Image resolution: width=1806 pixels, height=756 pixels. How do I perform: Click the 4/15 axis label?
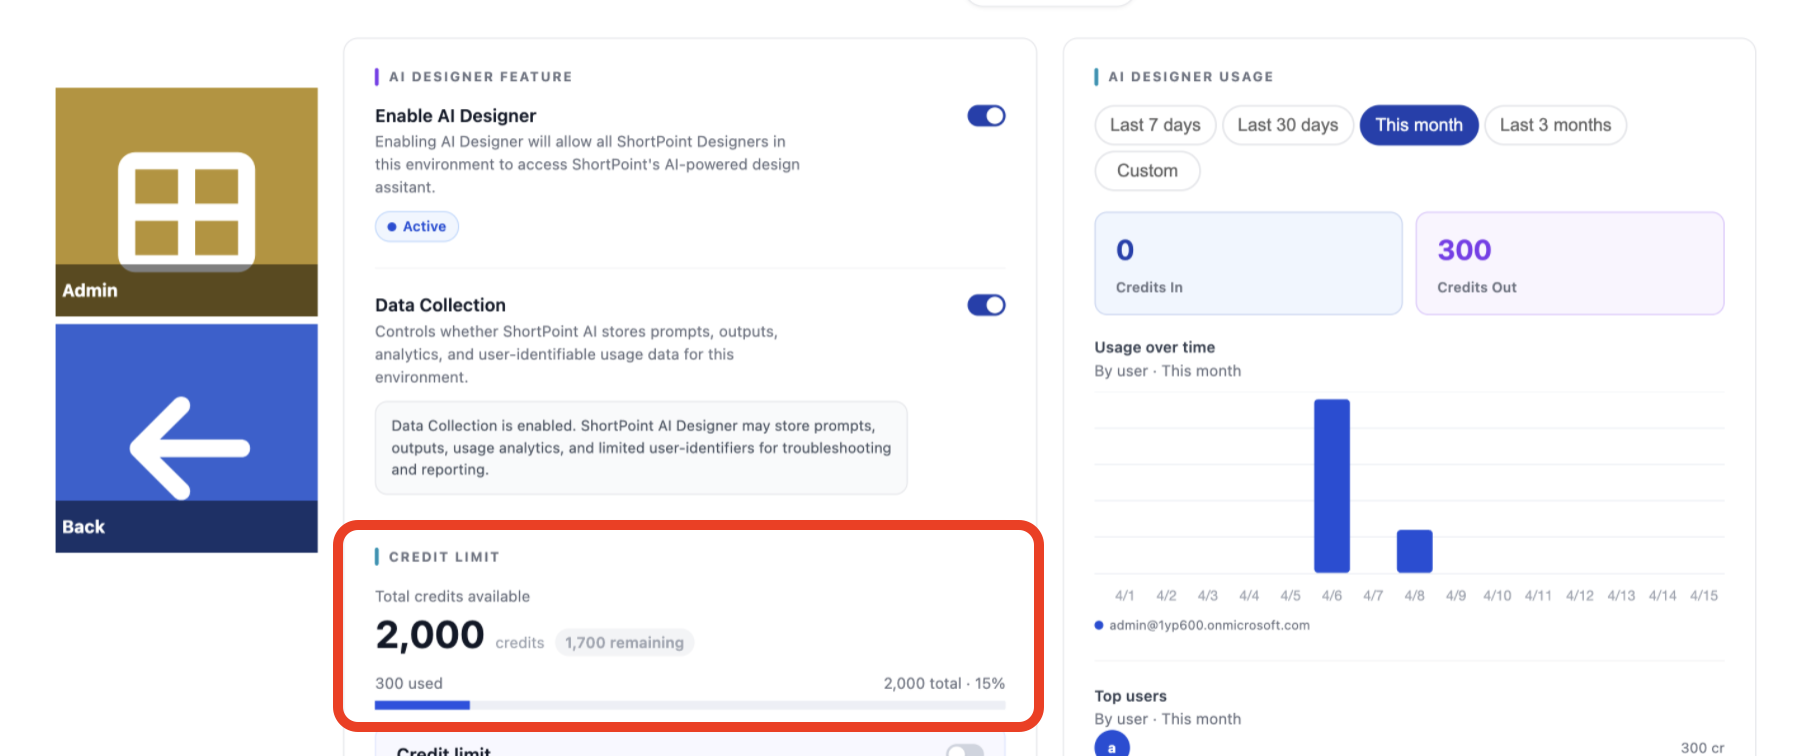tap(1704, 595)
